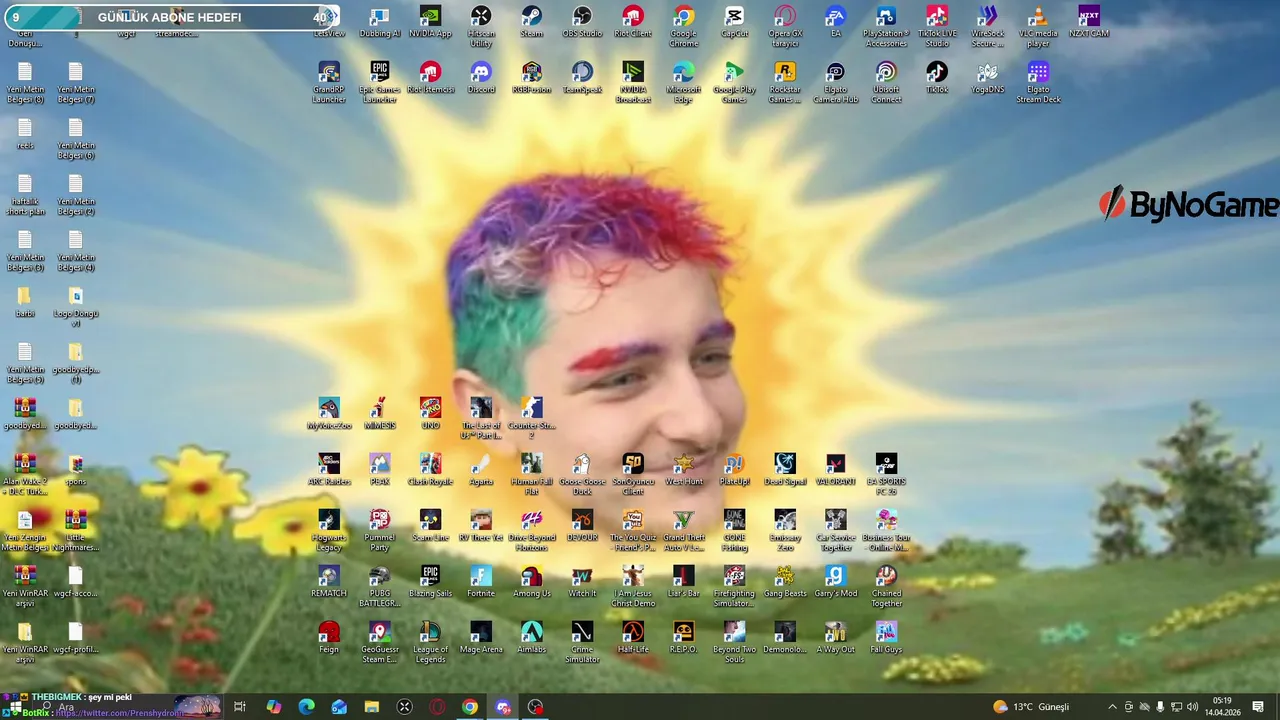
Task: Open the Liar's Bar game icon
Action: pos(683,582)
